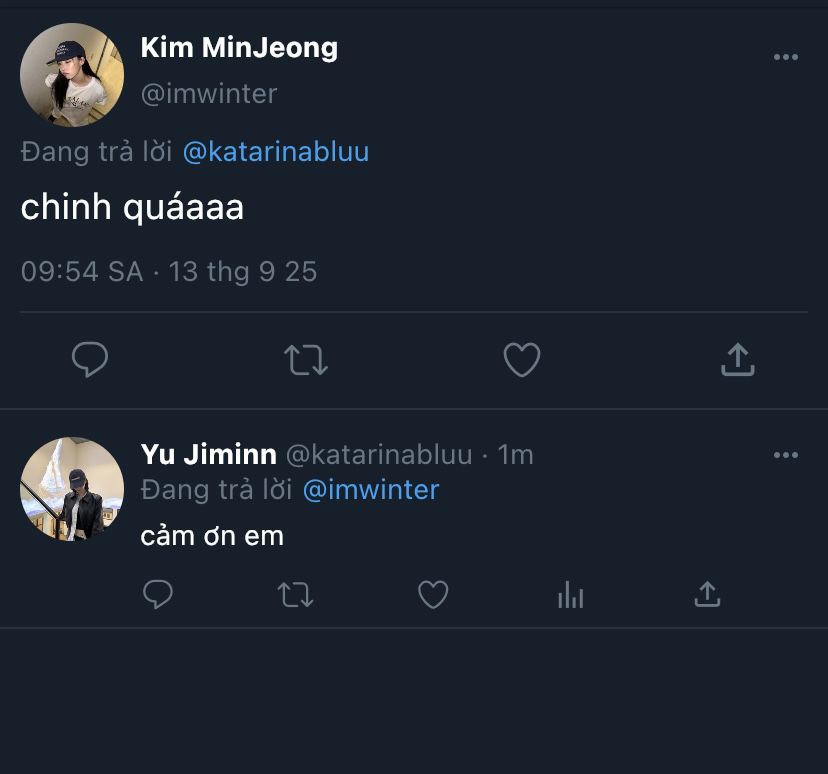This screenshot has width=828, height=774.
Task: Click the gray @imwinter handle under Kim MinJeong
Action: pyautogui.click(x=209, y=94)
